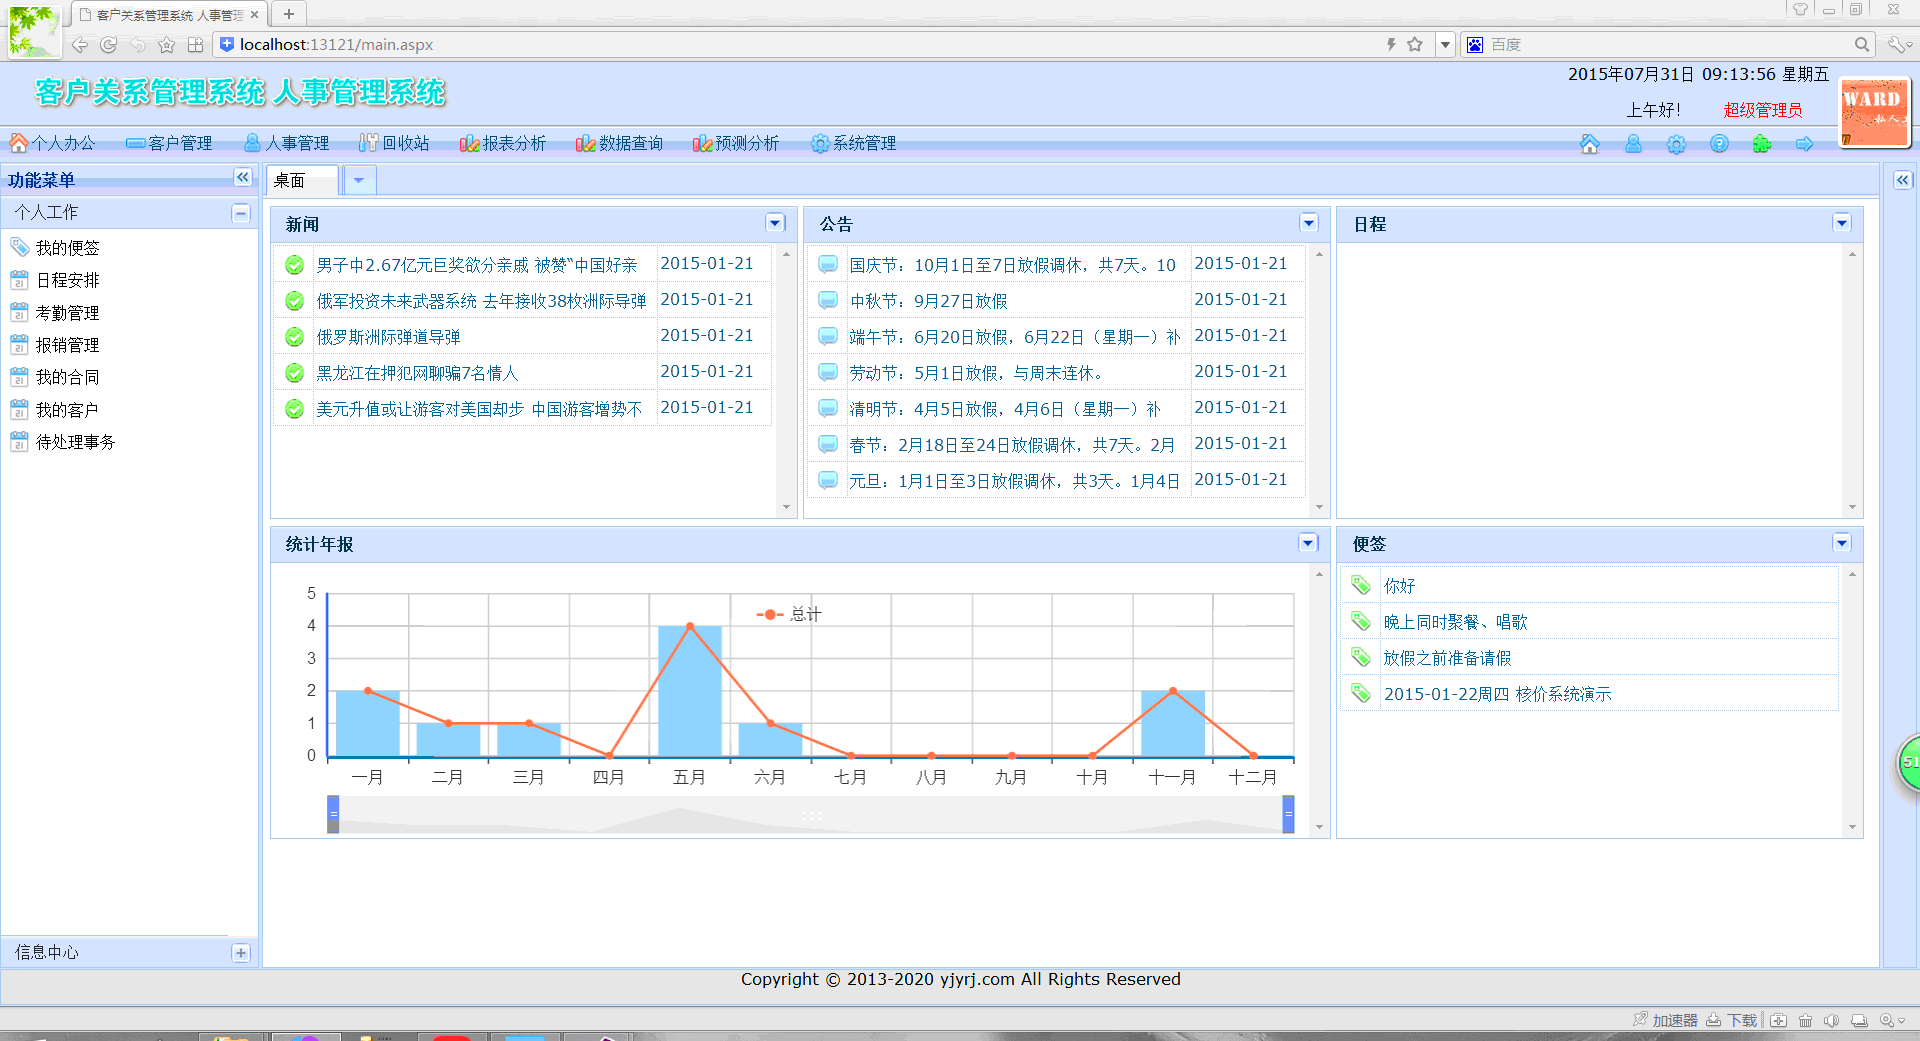Click the WARD avatar image
This screenshot has height=1041, width=1920.
[1873, 112]
